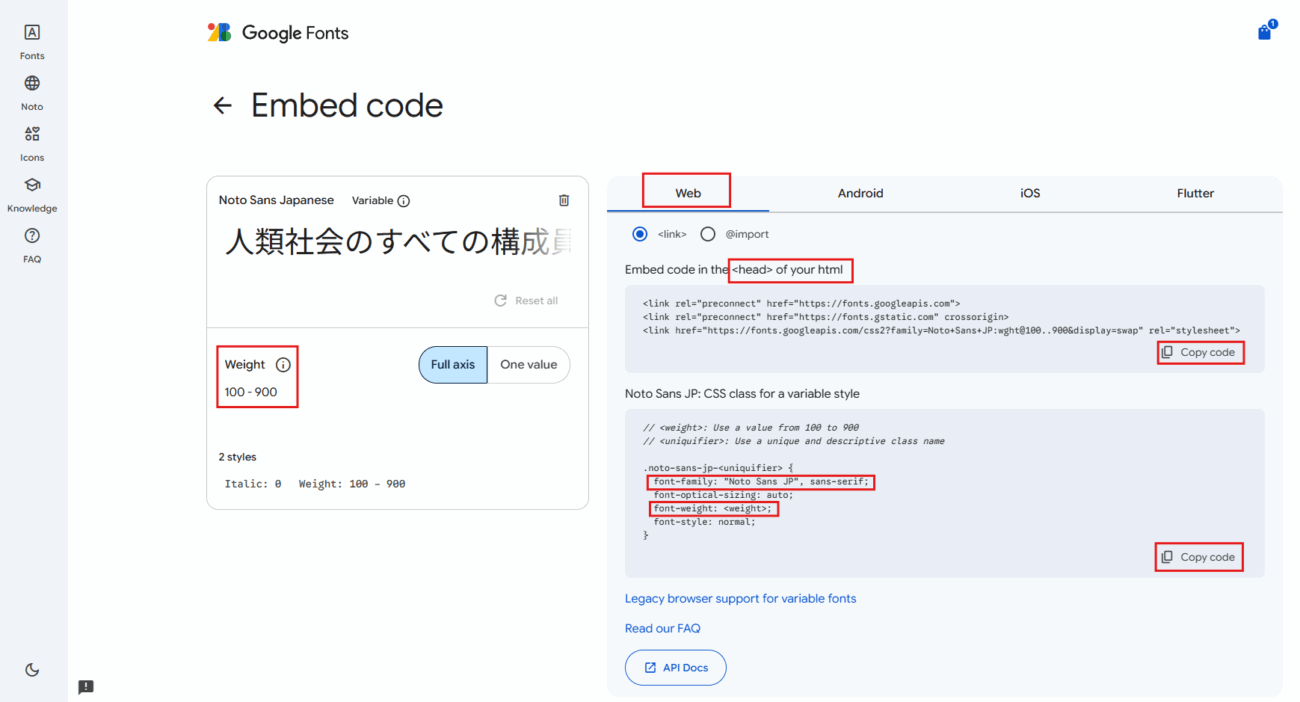Viewport: 1300px width, 702px height.
Task: Click the Weight info icon
Action: click(x=283, y=365)
